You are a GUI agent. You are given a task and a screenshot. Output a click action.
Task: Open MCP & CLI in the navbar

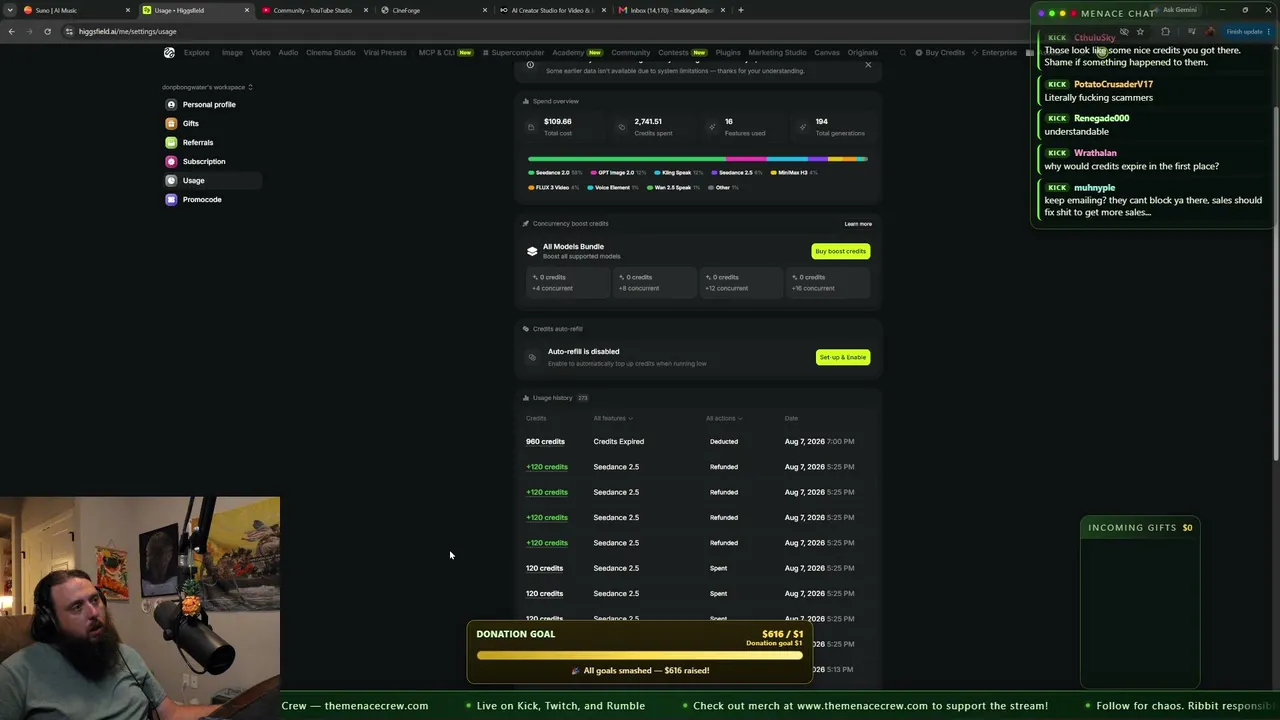(x=445, y=52)
